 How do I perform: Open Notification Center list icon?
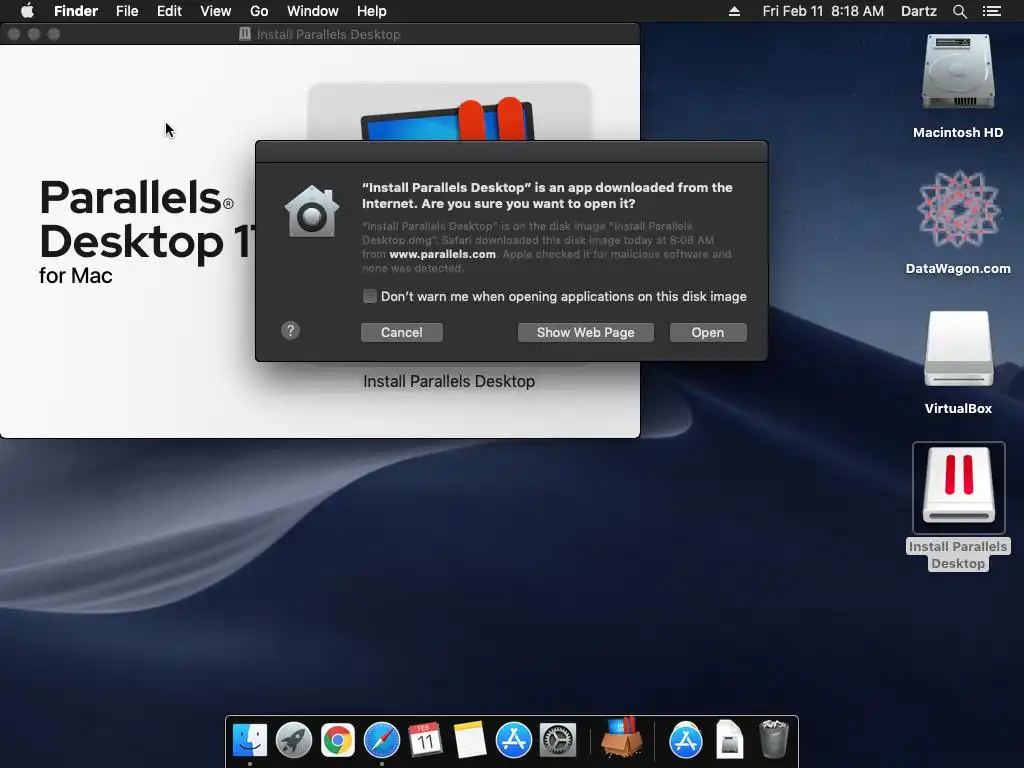click(991, 11)
